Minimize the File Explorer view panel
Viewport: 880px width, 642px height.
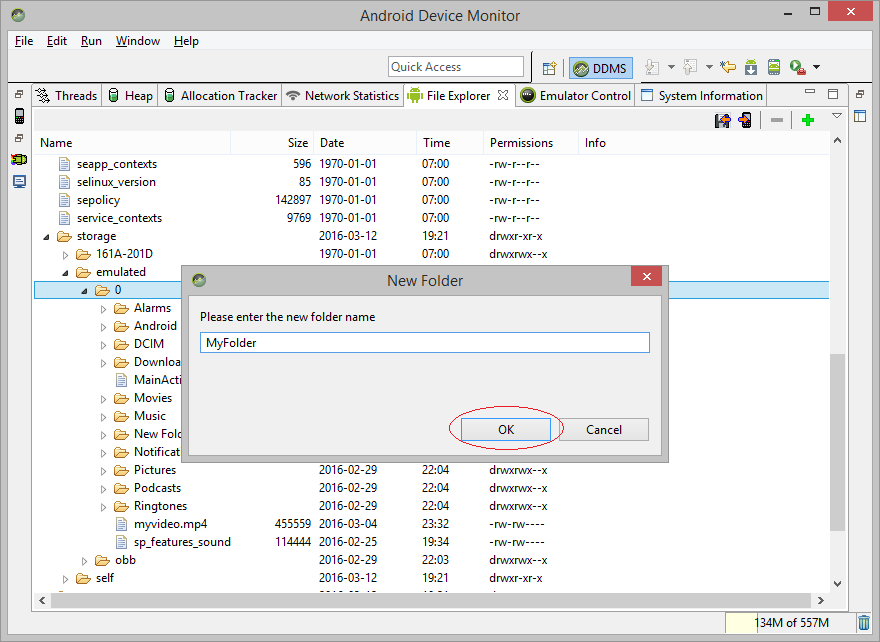pyautogui.click(x=810, y=92)
